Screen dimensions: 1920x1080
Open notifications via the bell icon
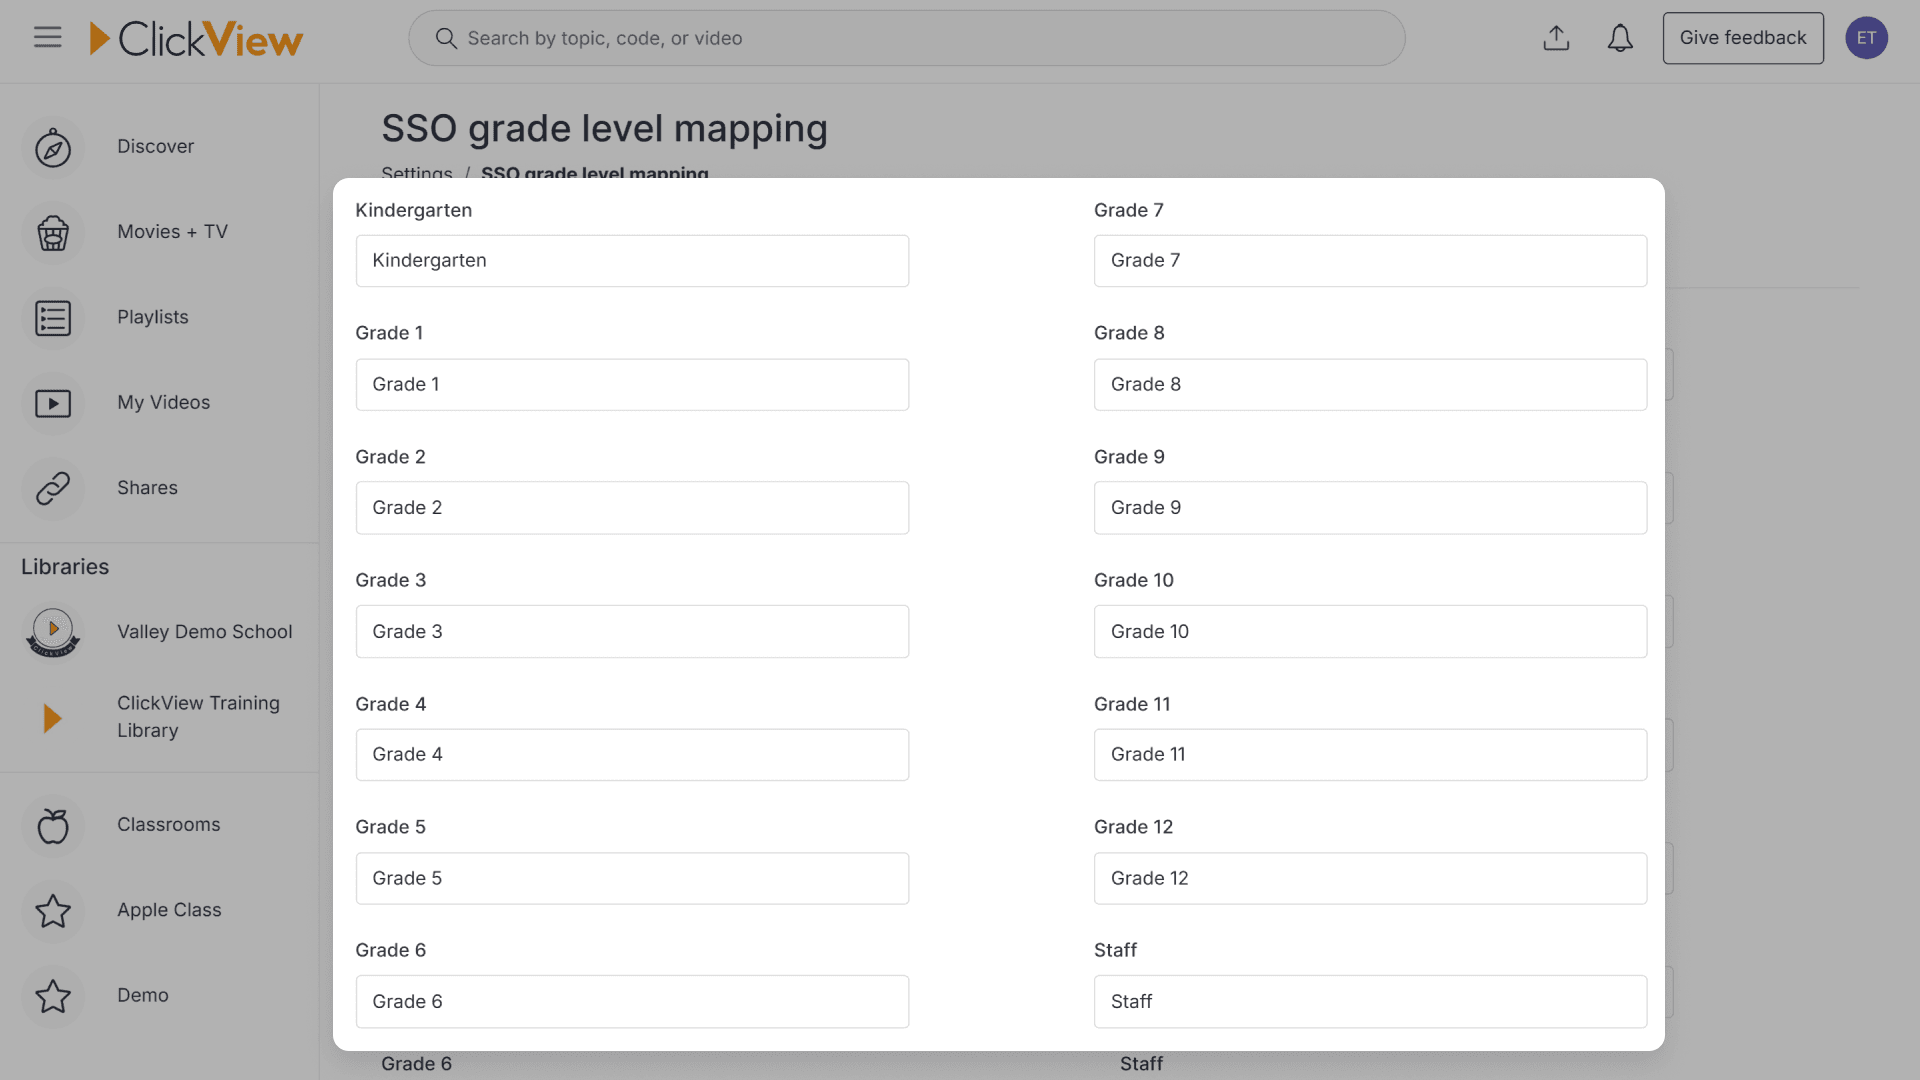tap(1620, 37)
